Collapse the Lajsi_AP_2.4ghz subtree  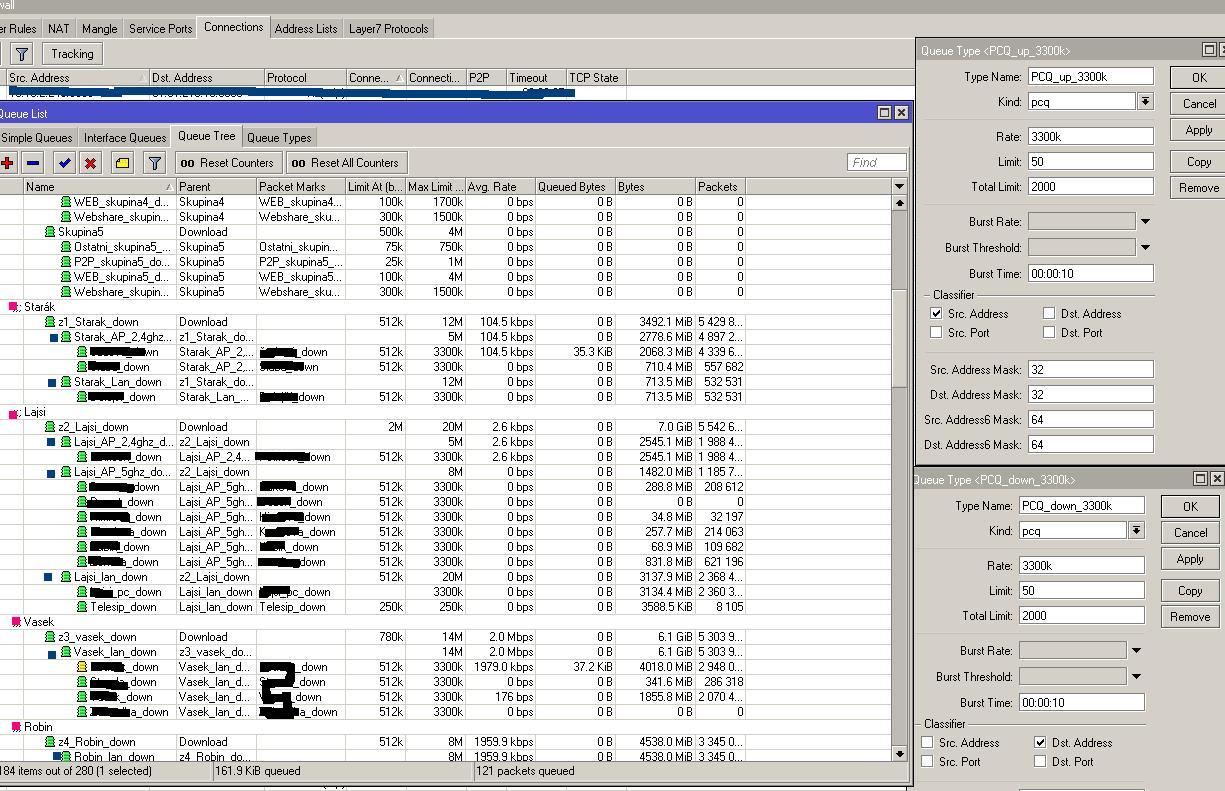tap(51, 442)
